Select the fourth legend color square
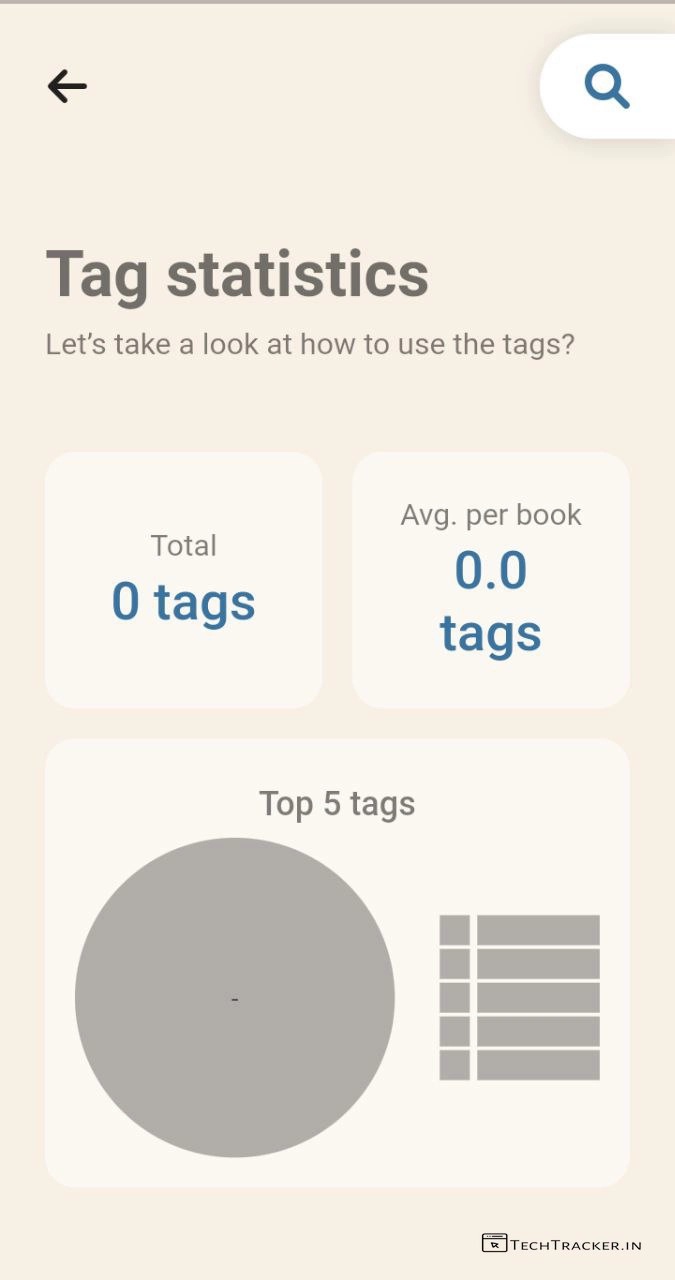The width and height of the screenshot is (675, 1280). pyautogui.click(x=454, y=1031)
